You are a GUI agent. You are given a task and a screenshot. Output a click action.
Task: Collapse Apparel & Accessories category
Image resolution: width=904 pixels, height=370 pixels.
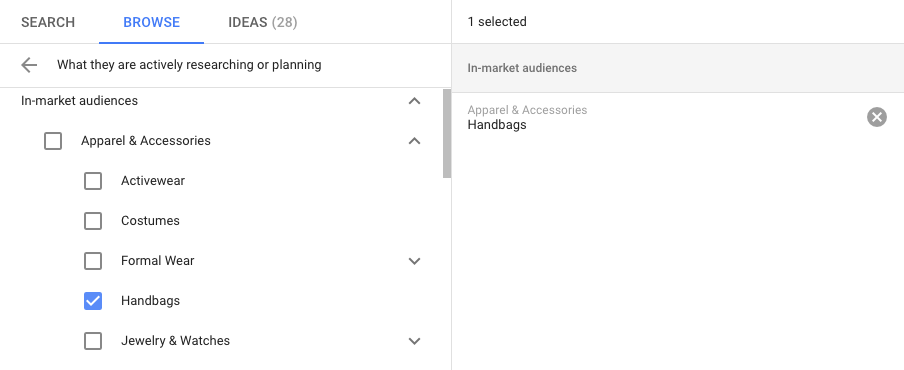point(414,141)
